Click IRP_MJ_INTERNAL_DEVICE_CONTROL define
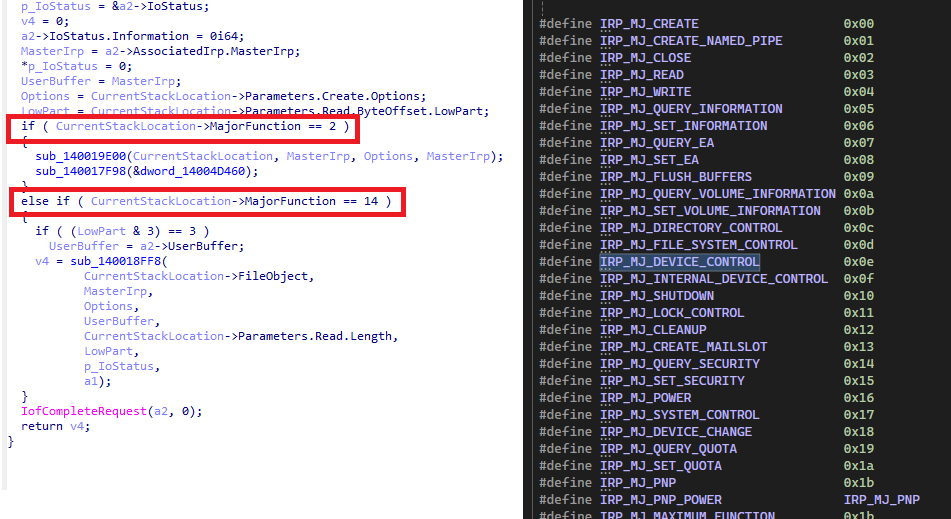 coord(714,279)
